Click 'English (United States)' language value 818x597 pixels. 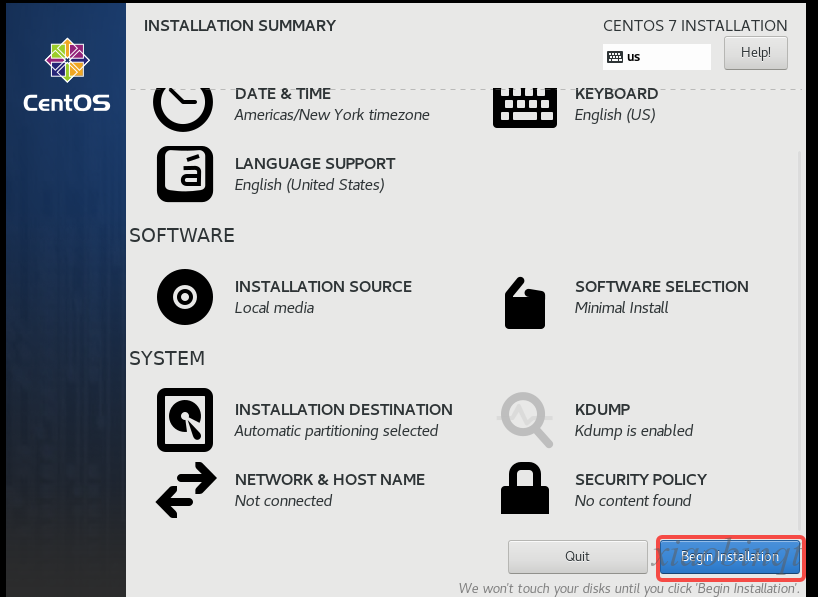tap(309, 185)
